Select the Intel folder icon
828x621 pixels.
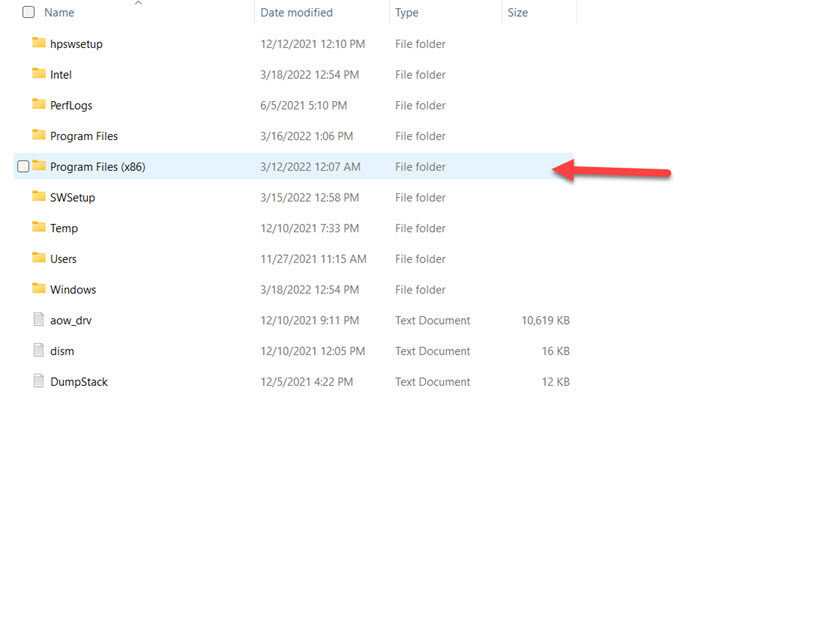pos(39,74)
